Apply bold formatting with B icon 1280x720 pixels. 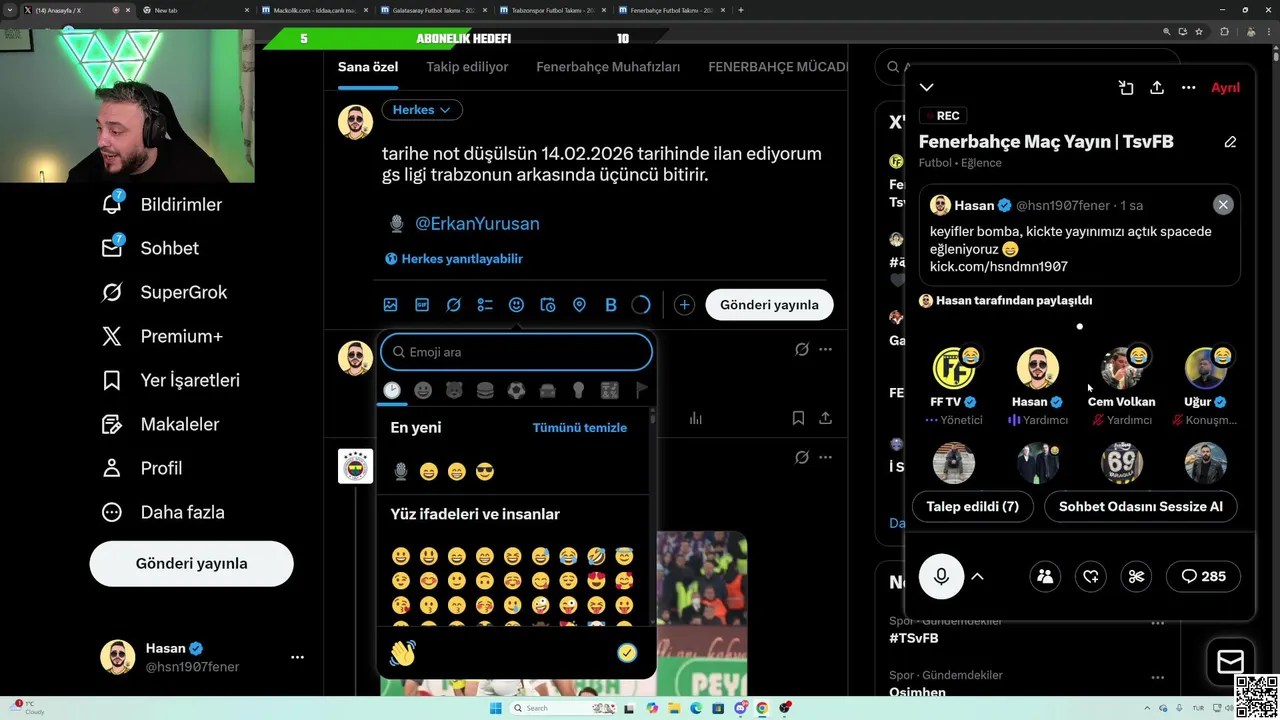tap(611, 305)
